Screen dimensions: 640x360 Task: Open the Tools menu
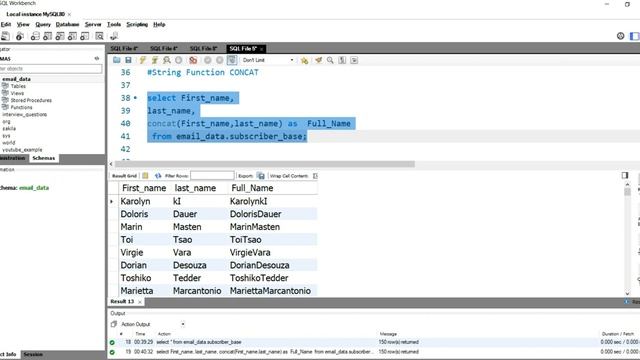click(114, 24)
